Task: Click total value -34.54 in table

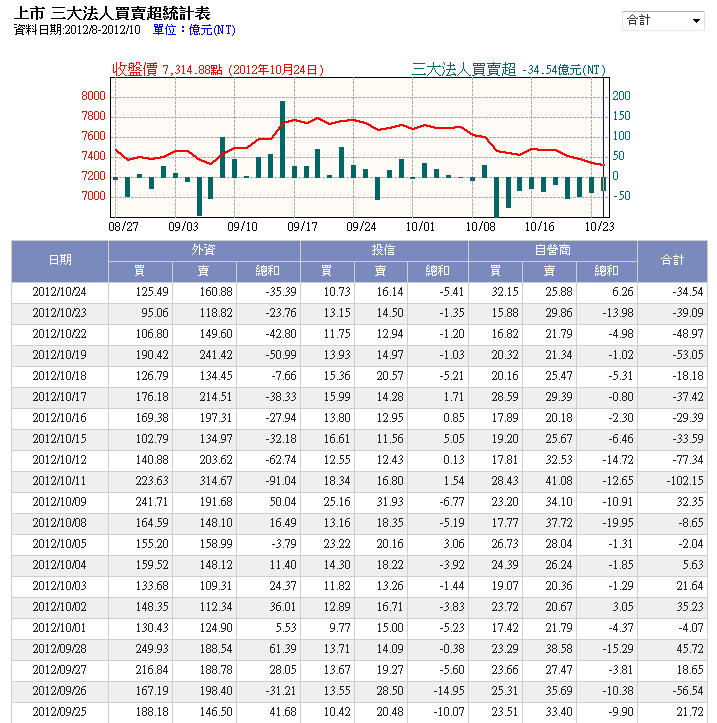Action: 687,292
